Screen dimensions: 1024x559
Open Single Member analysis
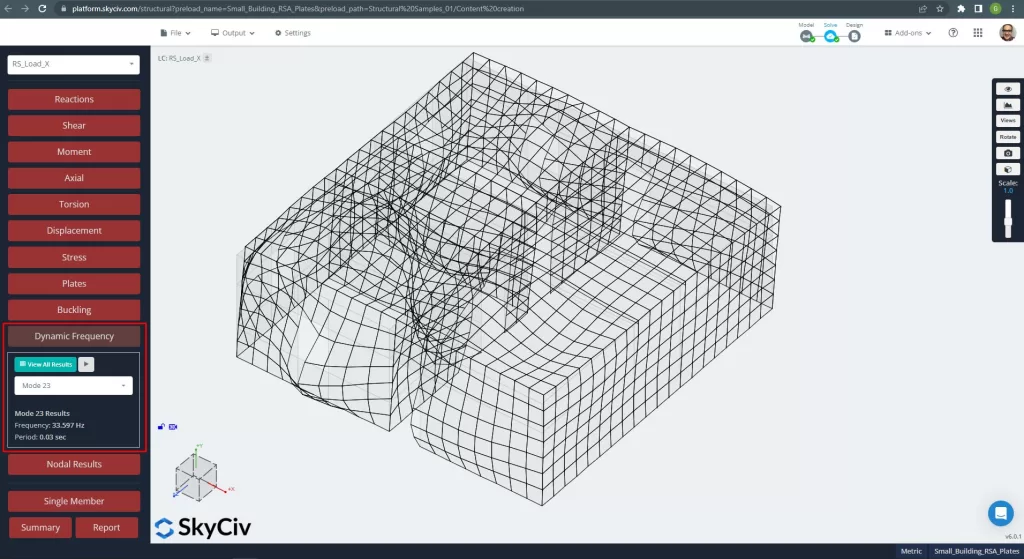tap(74, 501)
